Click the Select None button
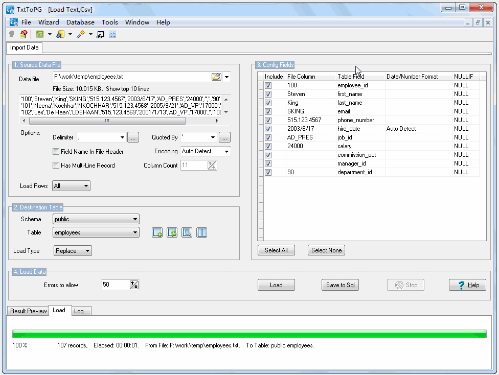 click(x=326, y=250)
